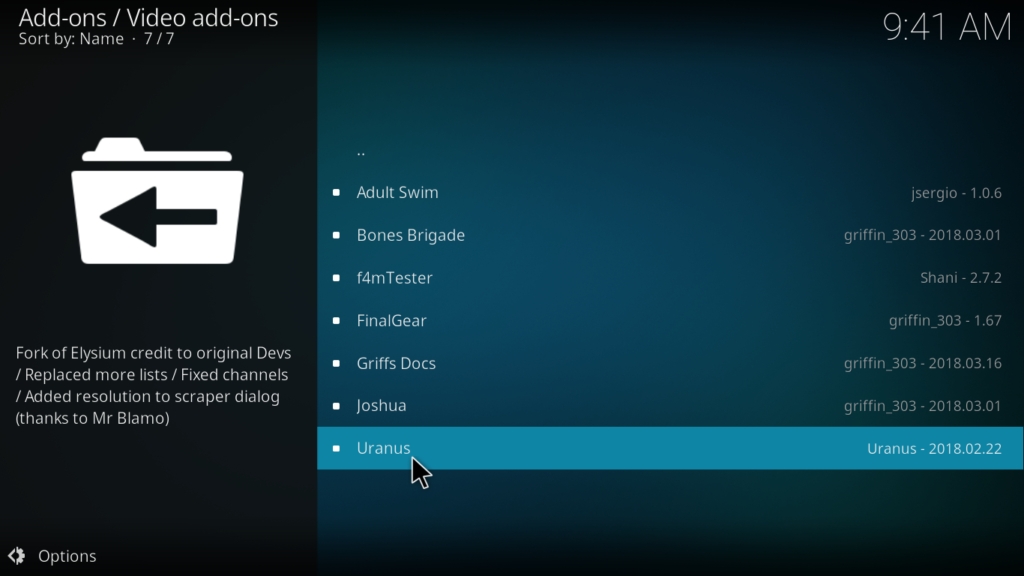The width and height of the screenshot is (1024, 576).
Task: Open the f4mTester add-on
Action: coord(670,278)
